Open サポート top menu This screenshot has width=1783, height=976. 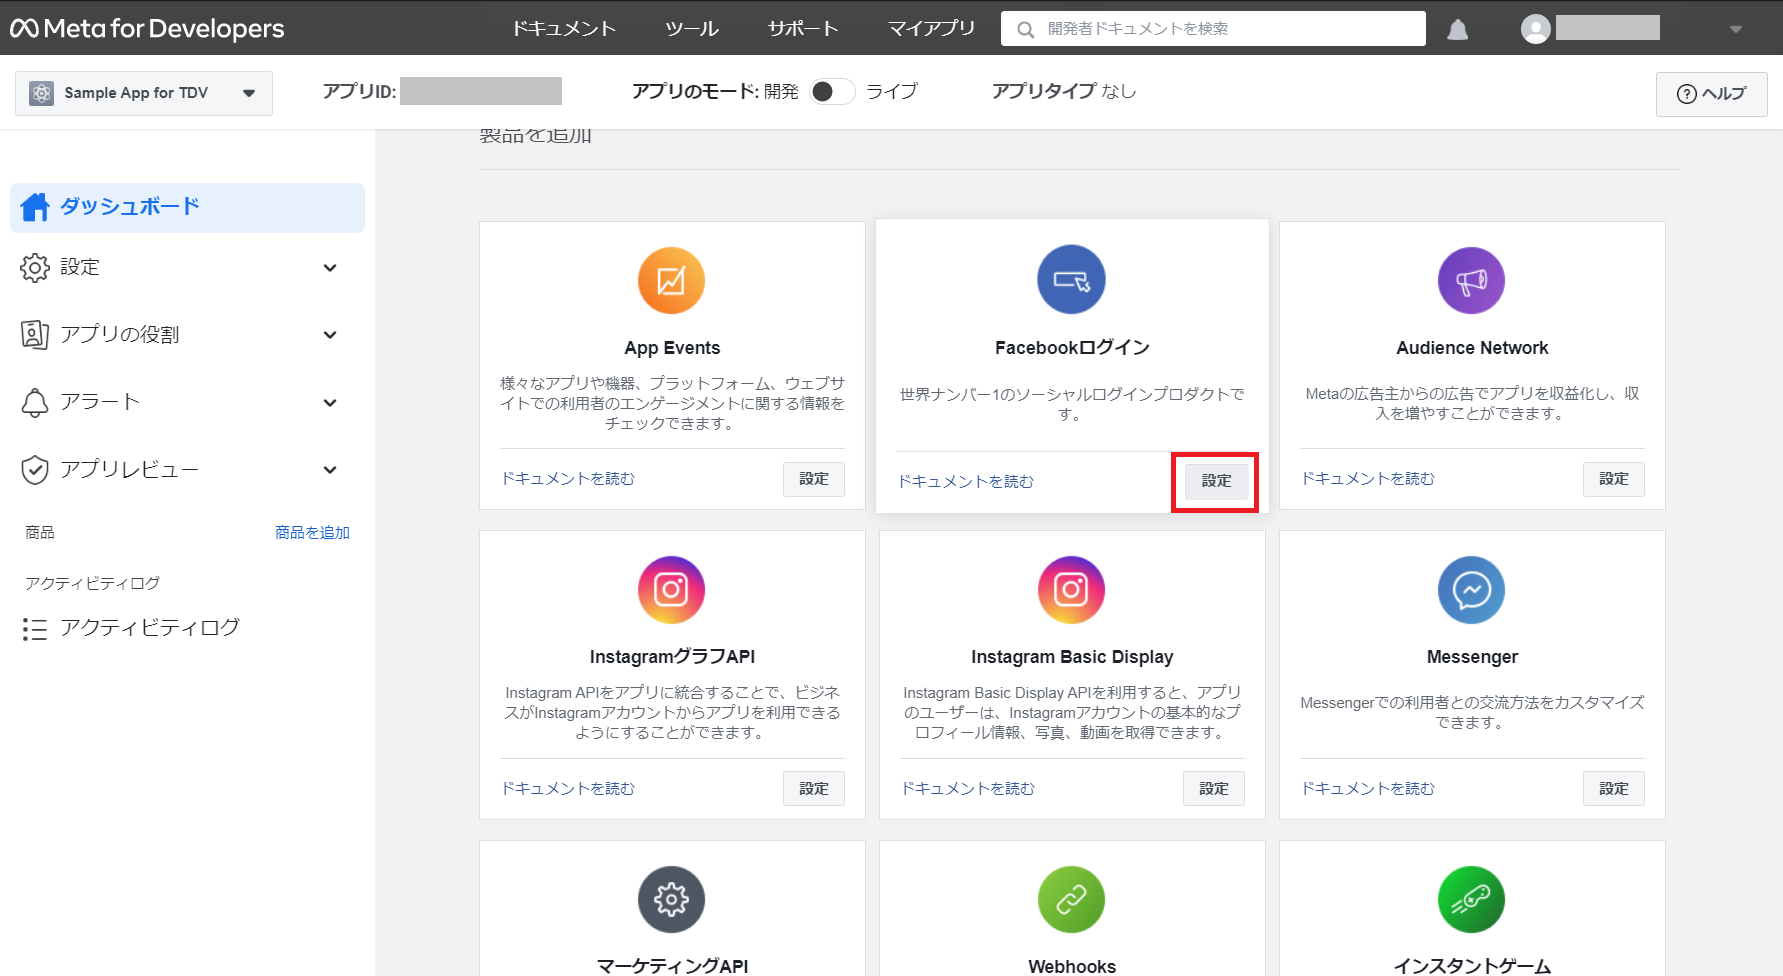(803, 29)
